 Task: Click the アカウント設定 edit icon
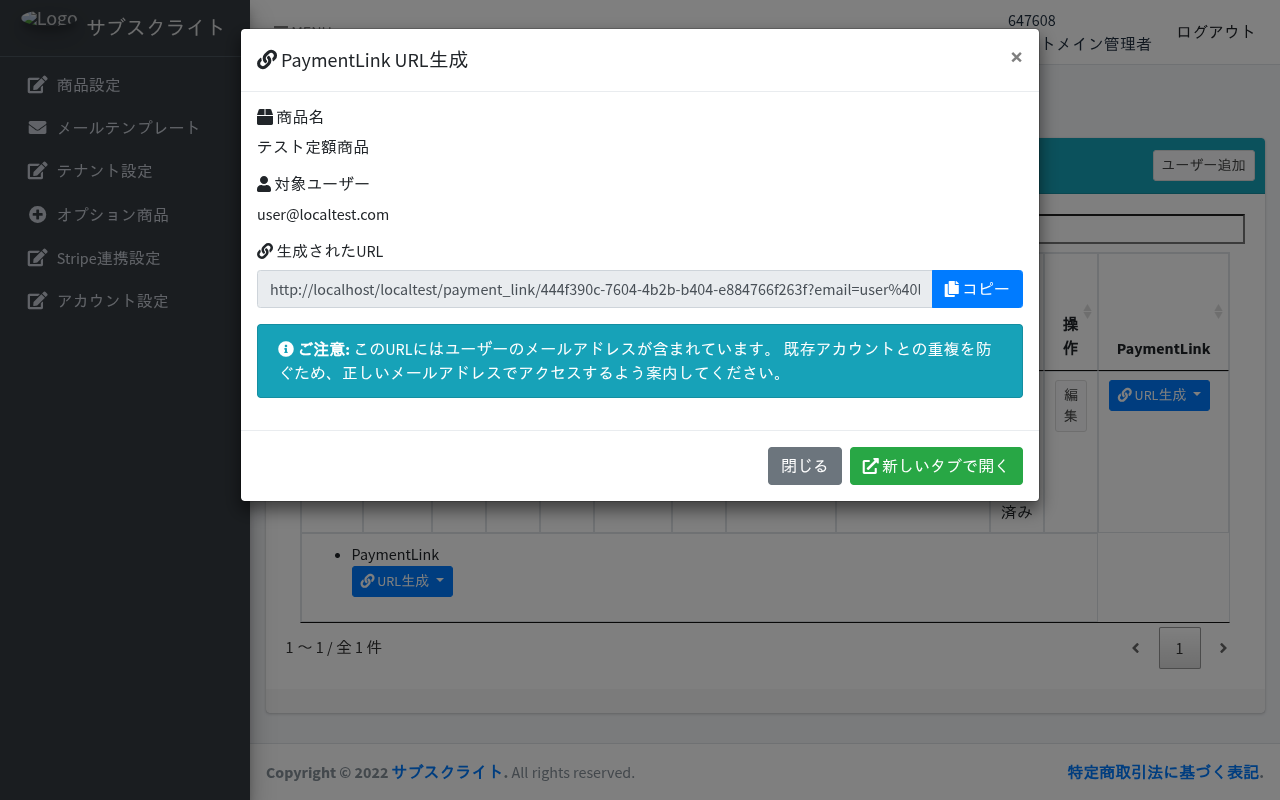coord(37,301)
